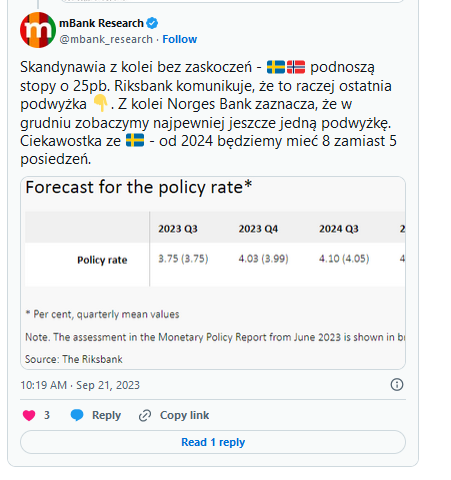Open the policy rate forecast image
Screen dimensions: 451x480
point(213,273)
